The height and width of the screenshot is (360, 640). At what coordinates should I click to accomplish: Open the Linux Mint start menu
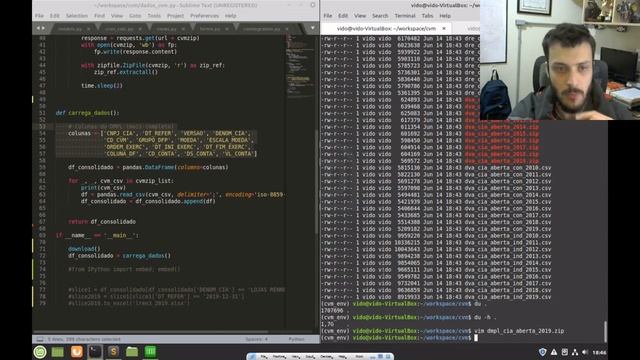40,352
